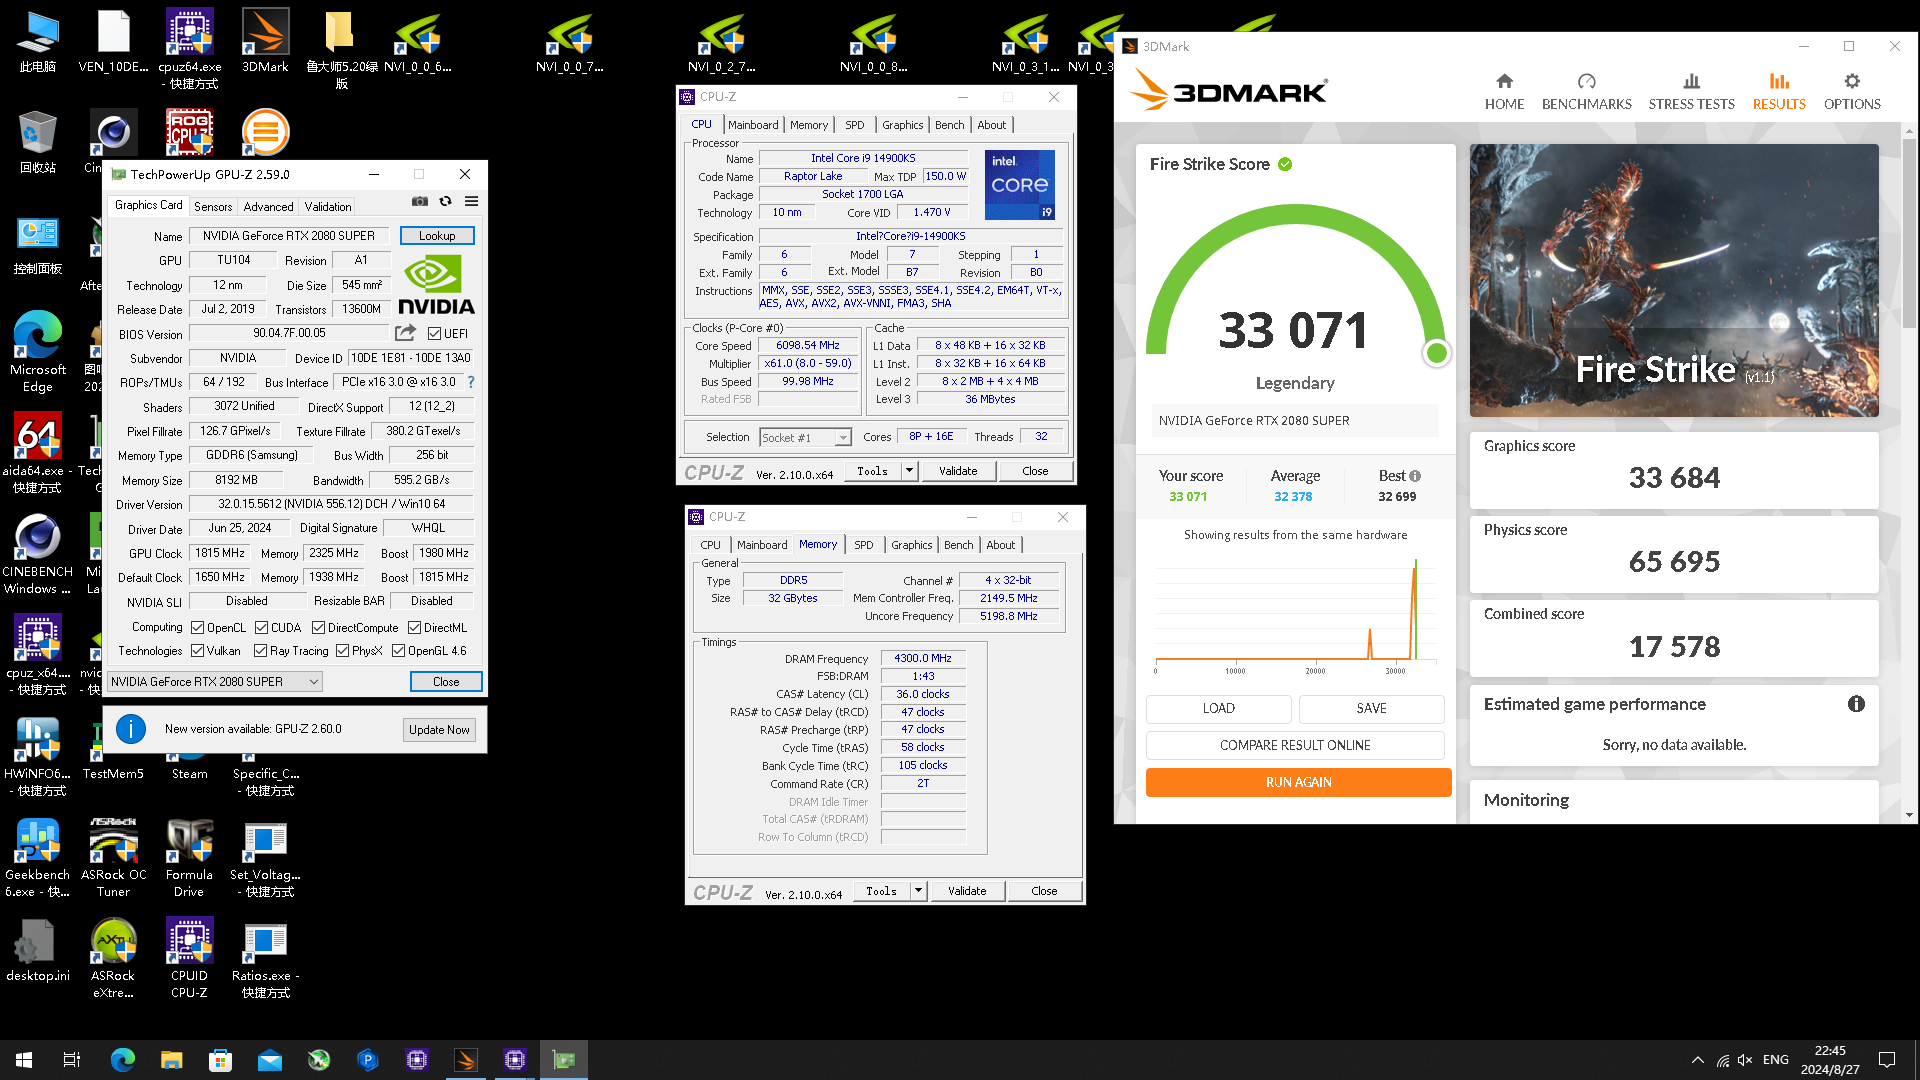Open File Explorer from the taskbar
This screenshot has height=1080, width=1920.
172,1060
